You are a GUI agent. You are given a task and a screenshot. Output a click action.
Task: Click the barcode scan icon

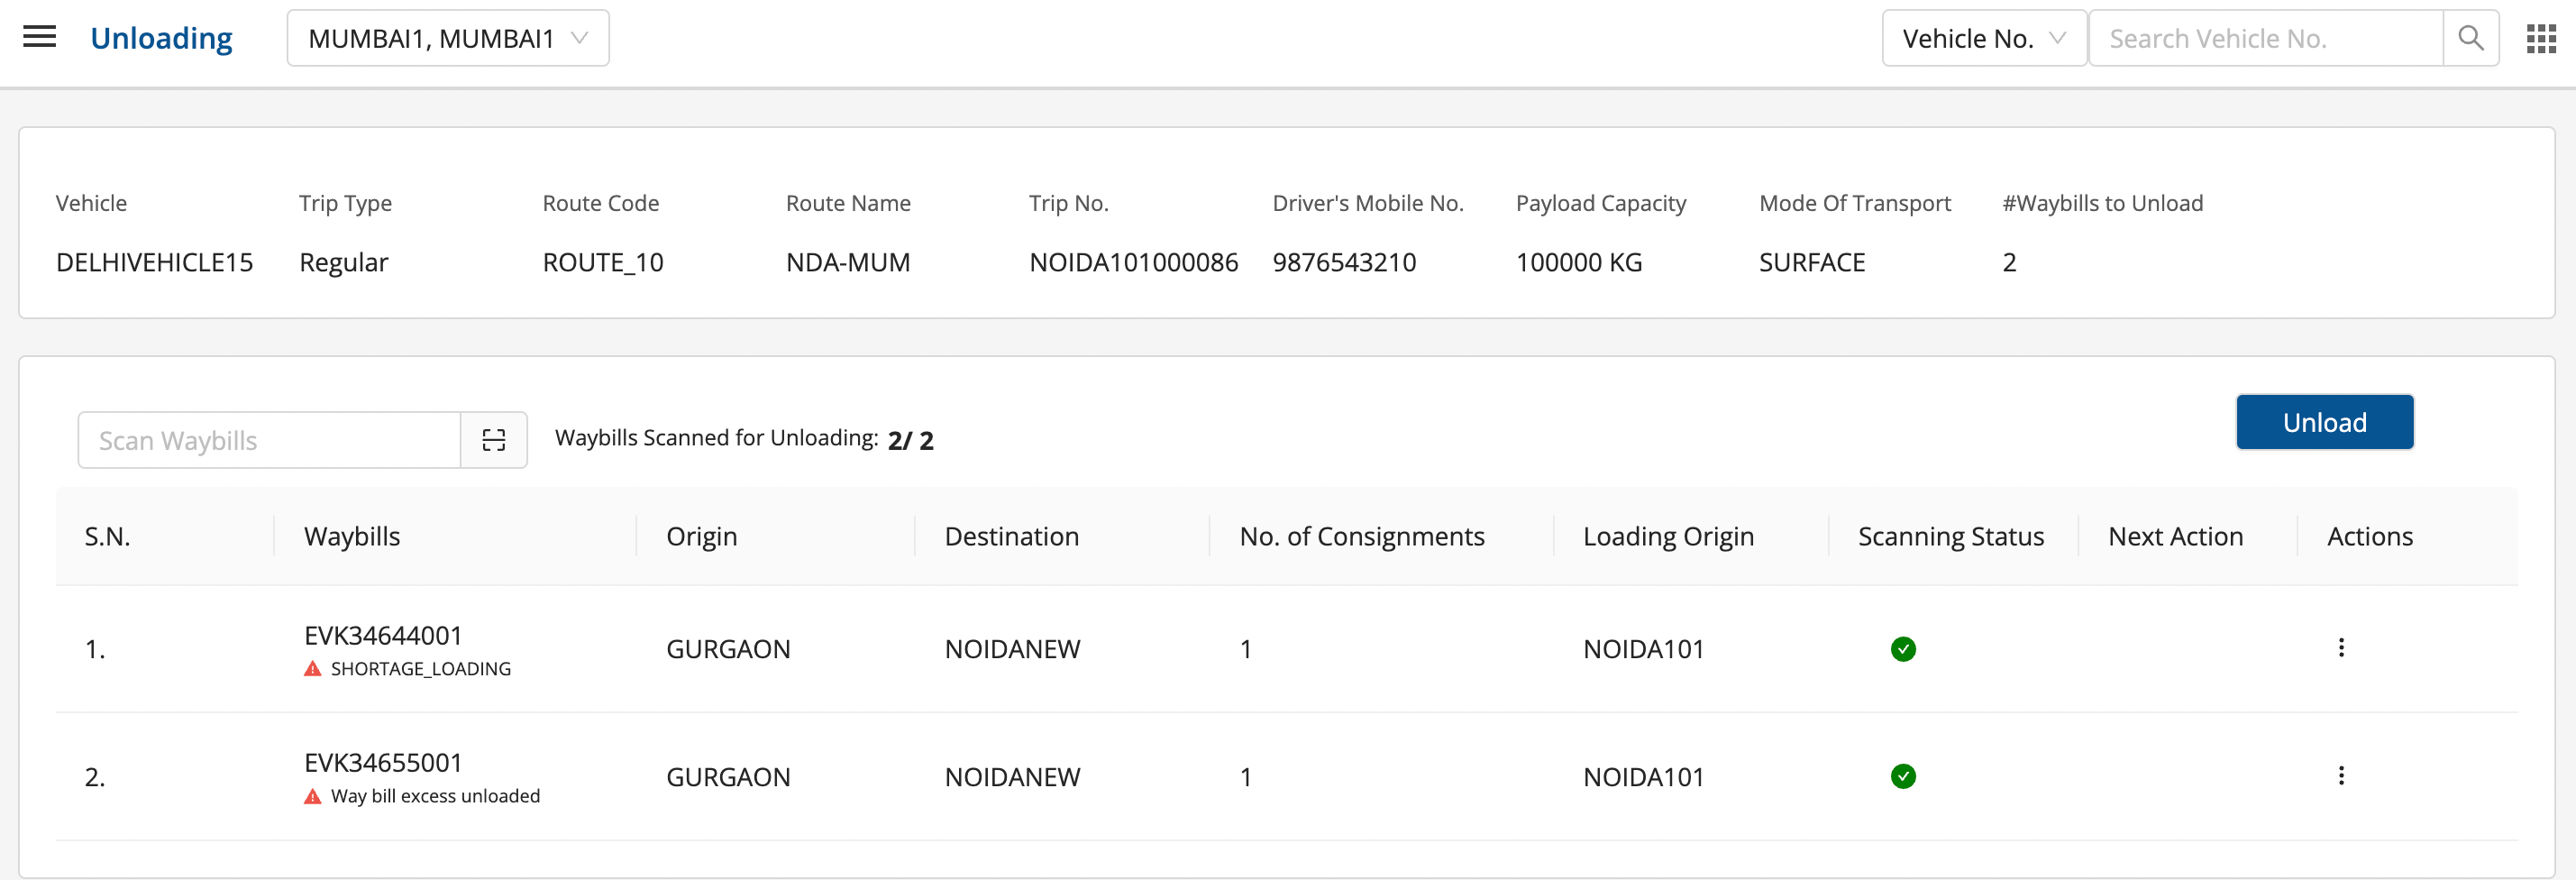(x=493, y=440)
